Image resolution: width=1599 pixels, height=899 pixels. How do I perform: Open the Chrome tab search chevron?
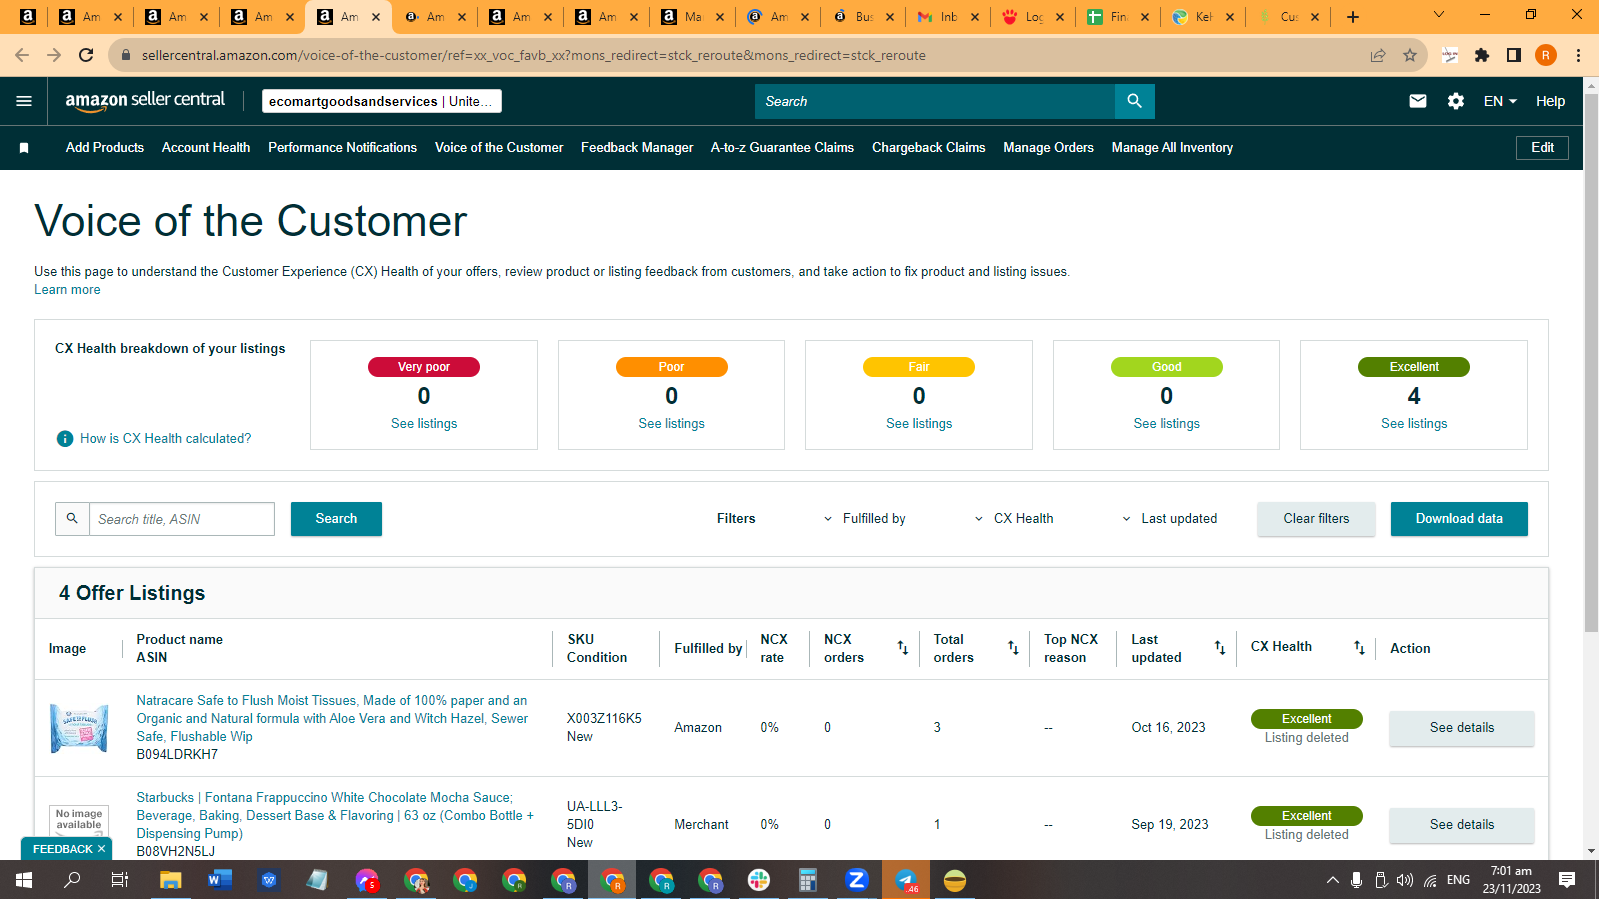click(1439, 15)
